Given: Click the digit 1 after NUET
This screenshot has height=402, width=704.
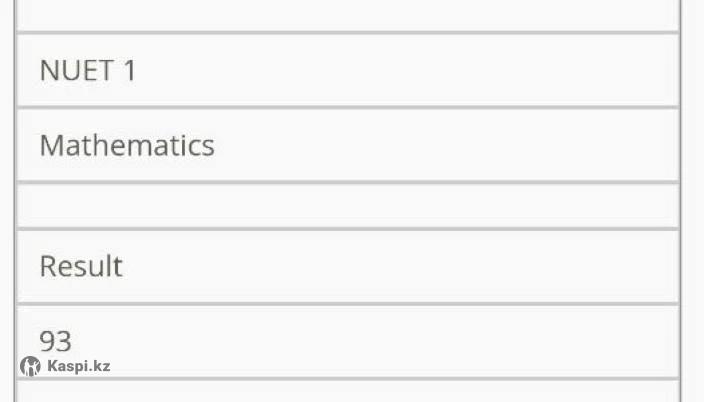Looking at the screenshot, I should coord(129,71).
